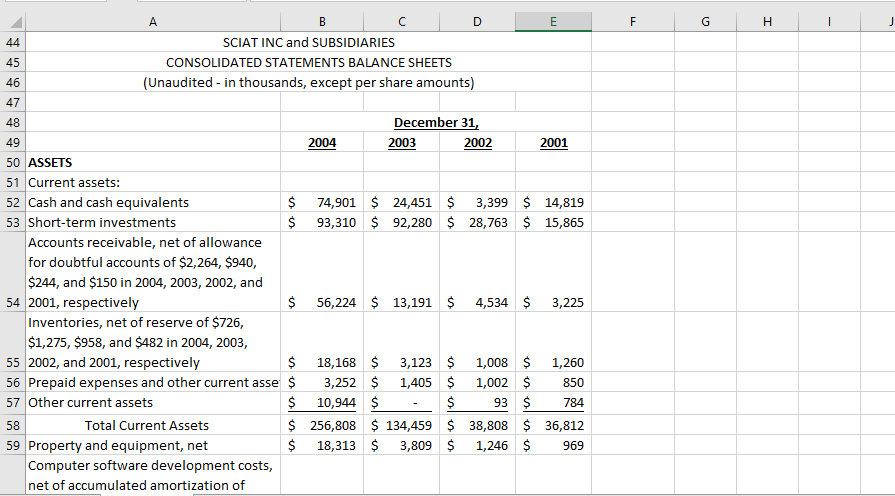Viewport: 895px width, 496px height.
Task: Click total current assets value 134,459
Action: coord(401,425)
